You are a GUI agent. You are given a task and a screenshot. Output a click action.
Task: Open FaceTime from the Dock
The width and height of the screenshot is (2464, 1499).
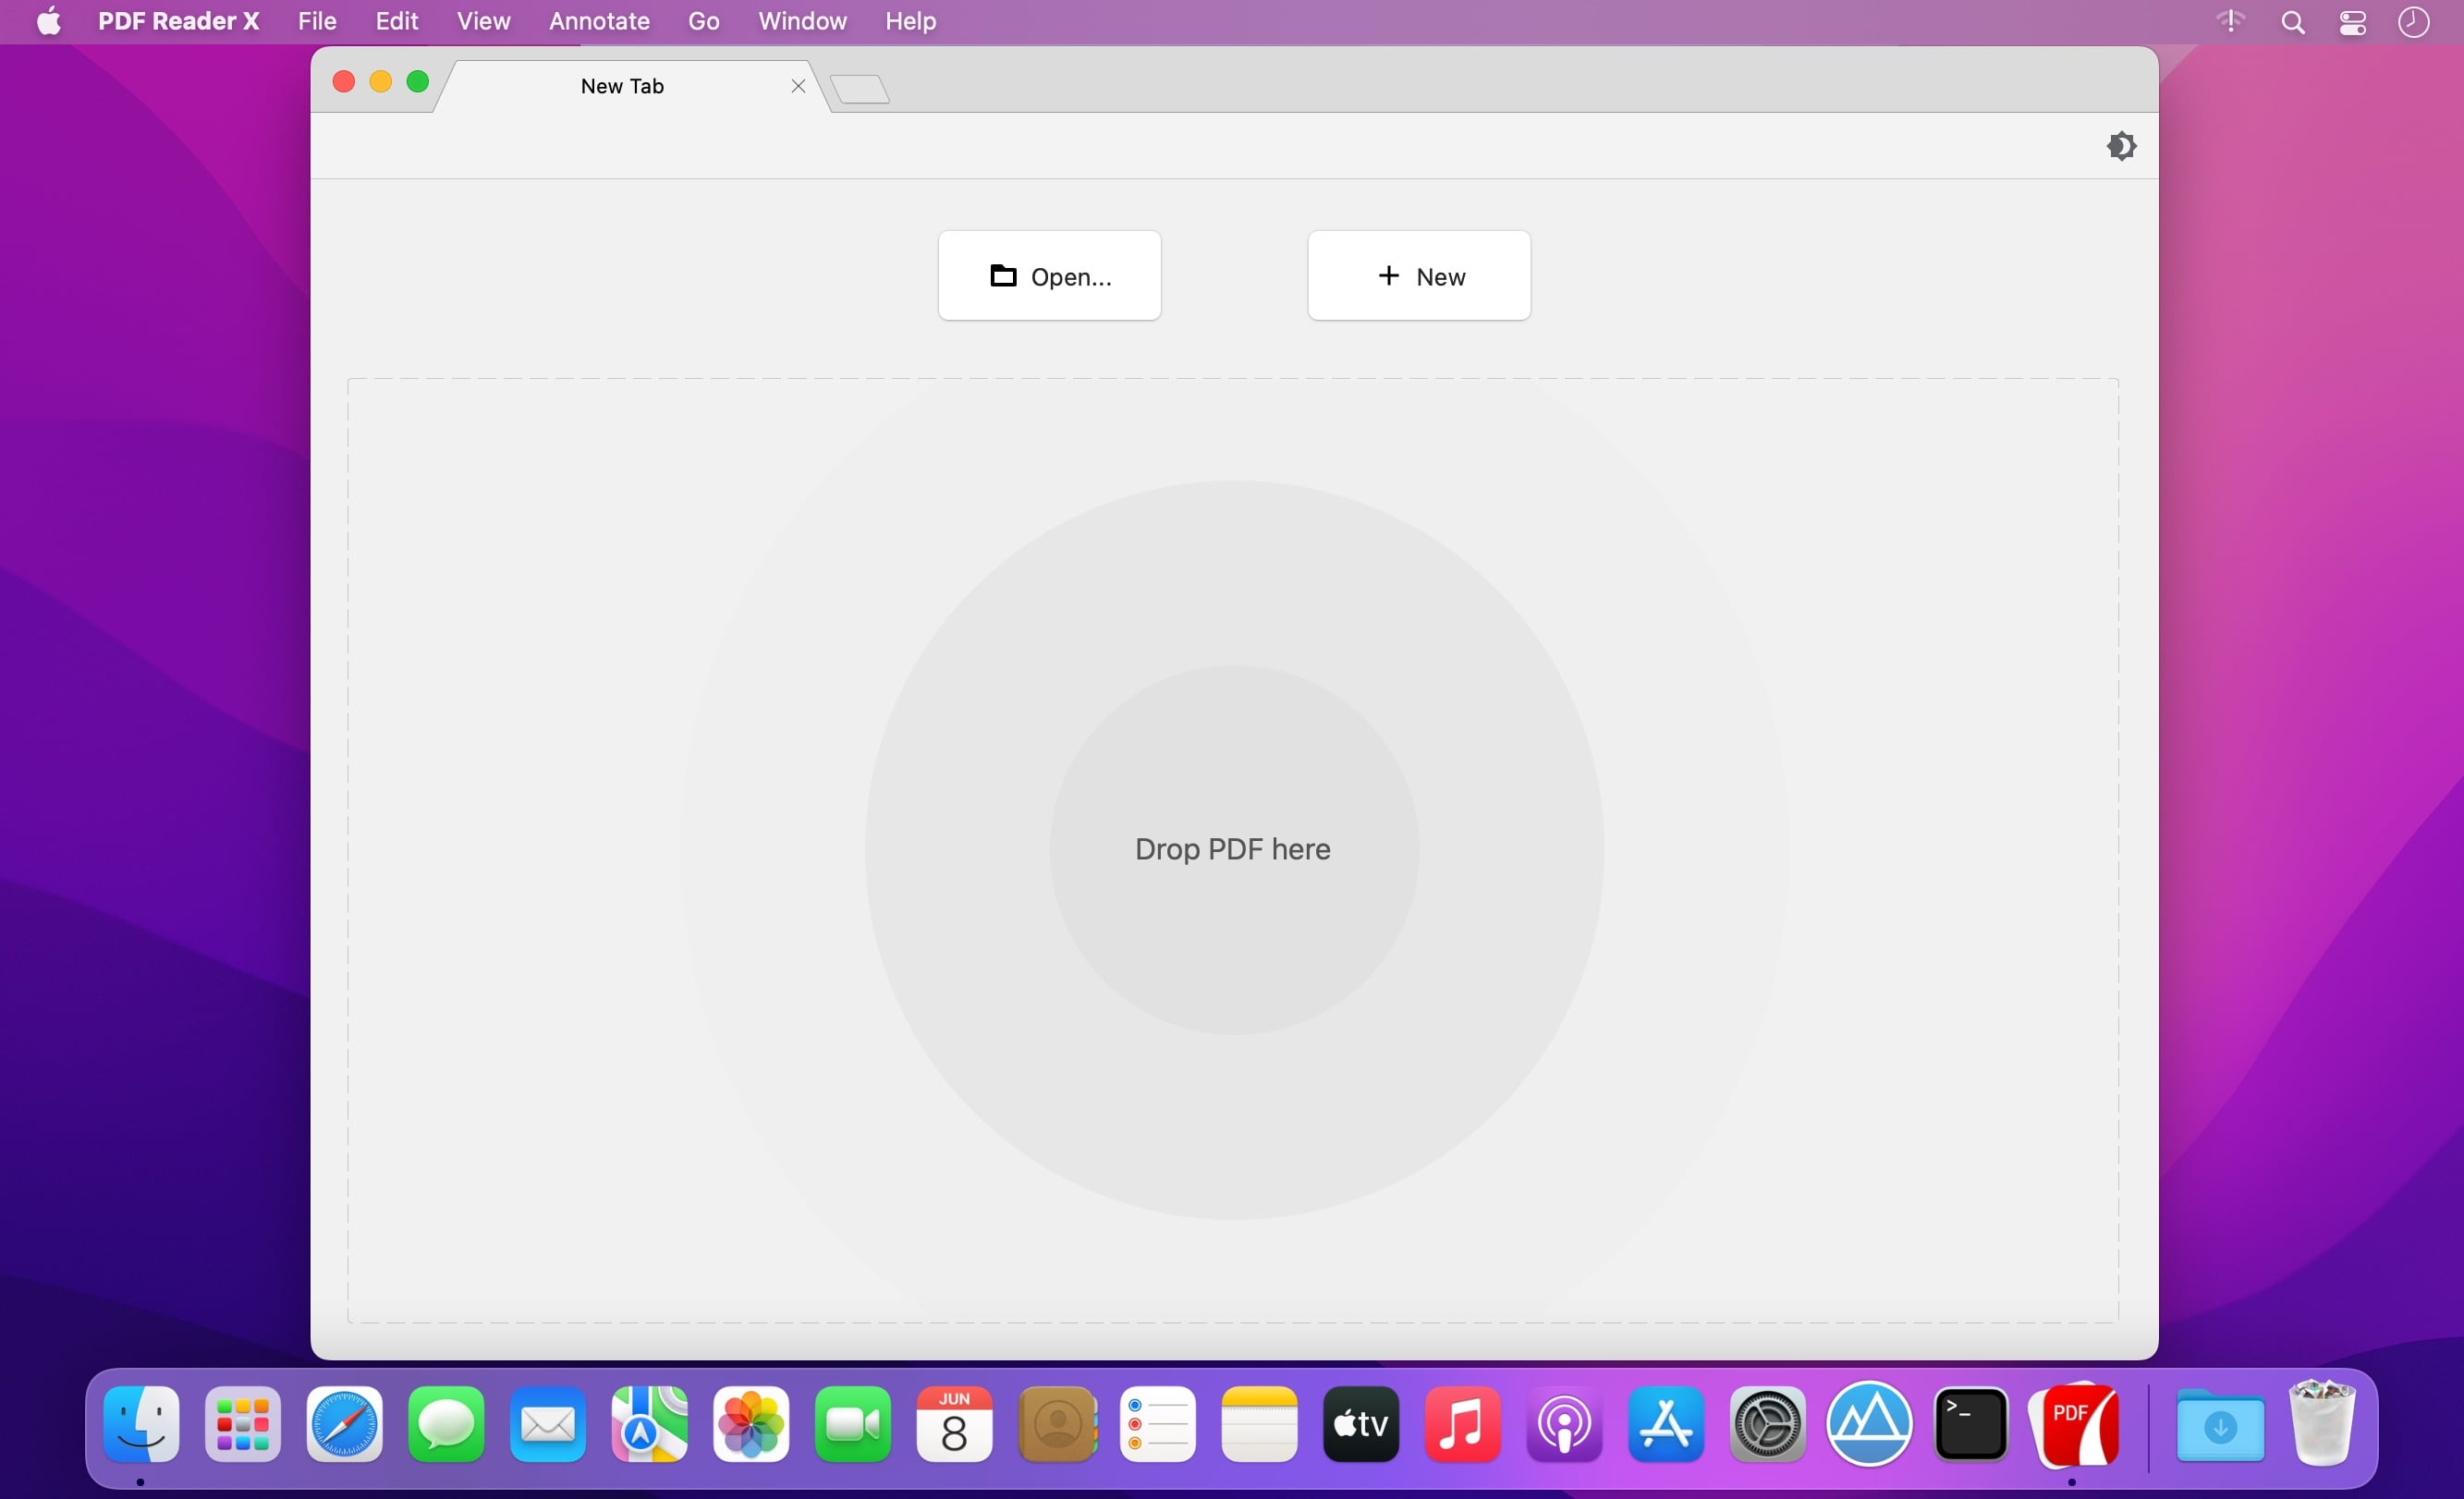click(x=852, y=1424)
